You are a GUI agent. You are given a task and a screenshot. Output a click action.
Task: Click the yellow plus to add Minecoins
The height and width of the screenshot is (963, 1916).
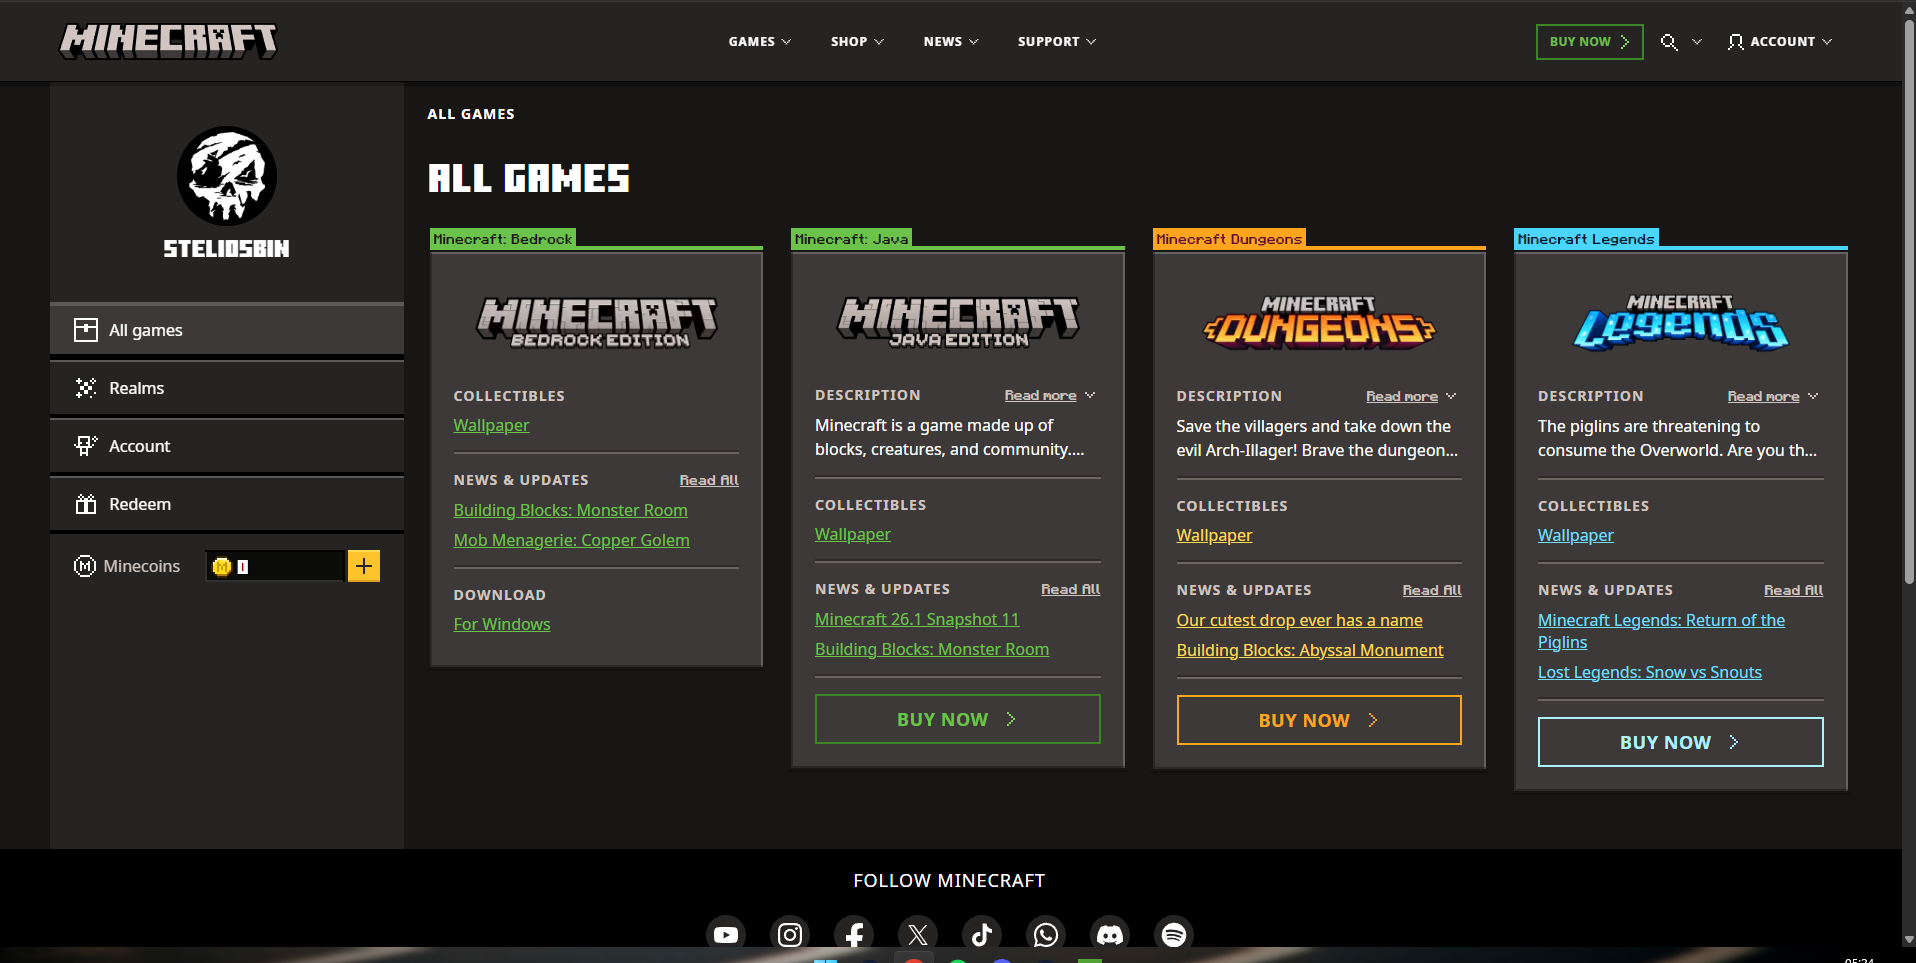pyautogui.click(x=364, y=566)
